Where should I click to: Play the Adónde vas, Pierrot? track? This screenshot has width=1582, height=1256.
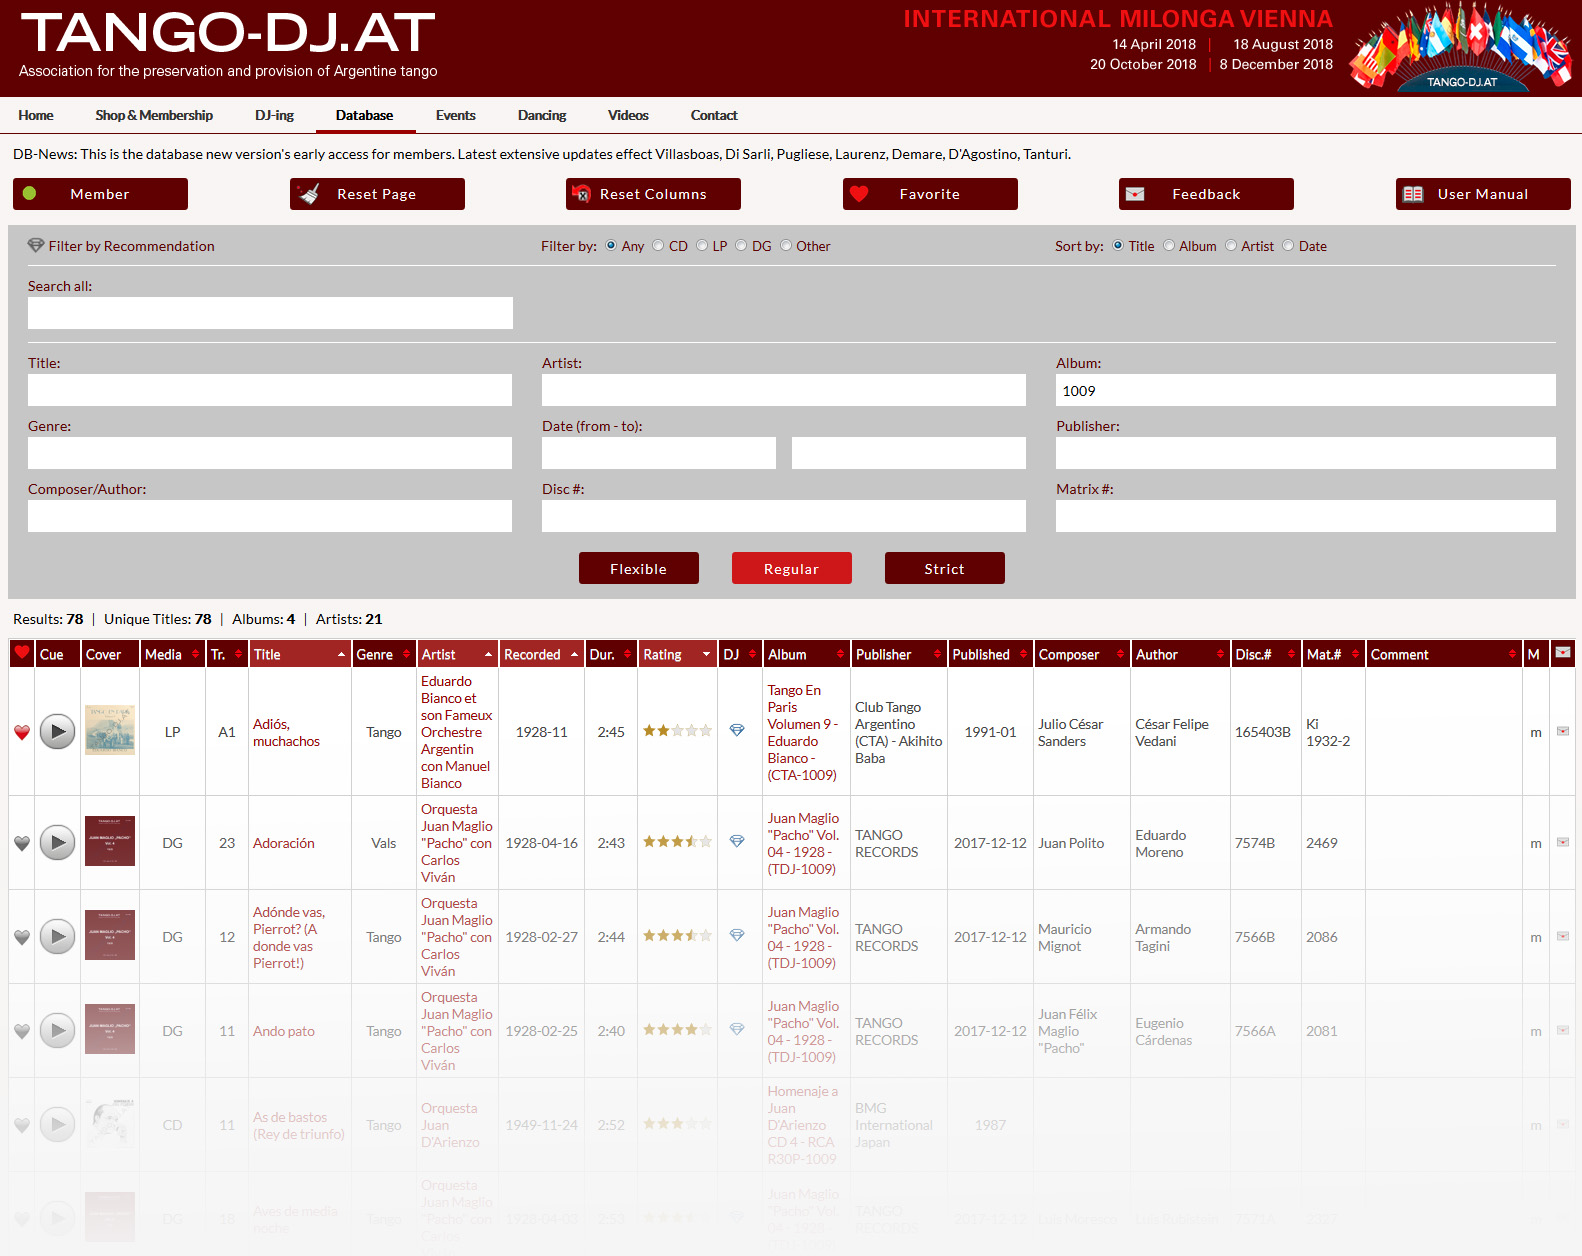click(x=58, y=937)
